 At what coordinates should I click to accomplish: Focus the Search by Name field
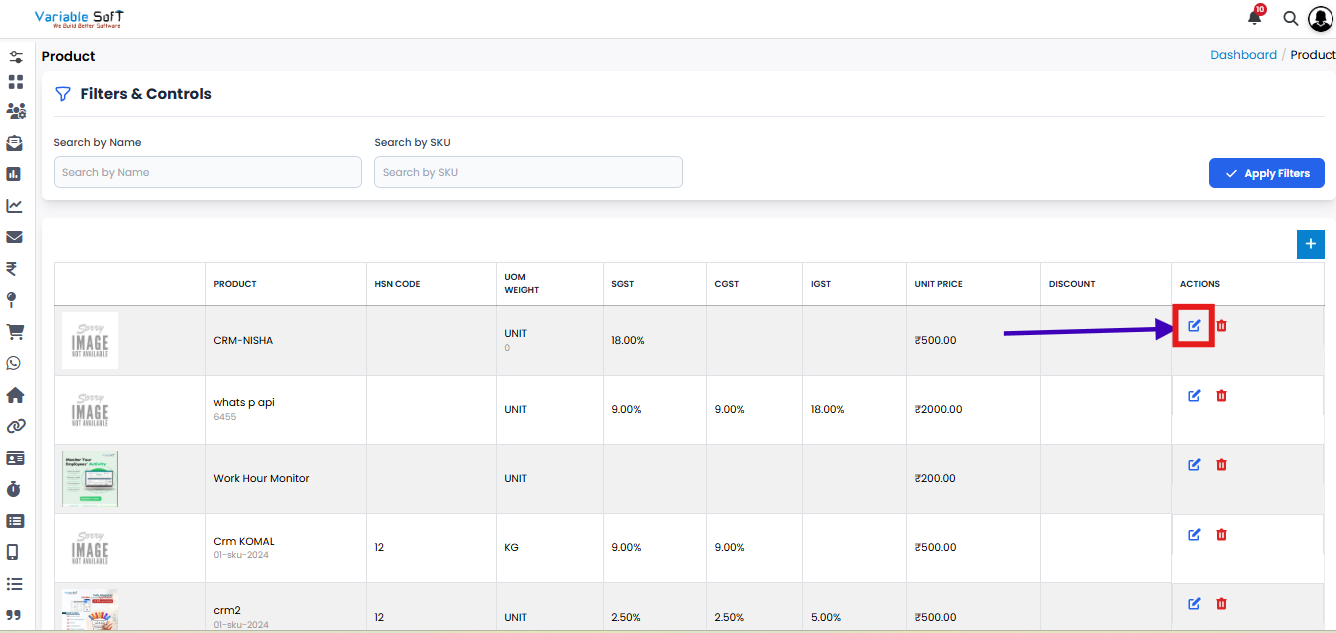tap(207, 172)
